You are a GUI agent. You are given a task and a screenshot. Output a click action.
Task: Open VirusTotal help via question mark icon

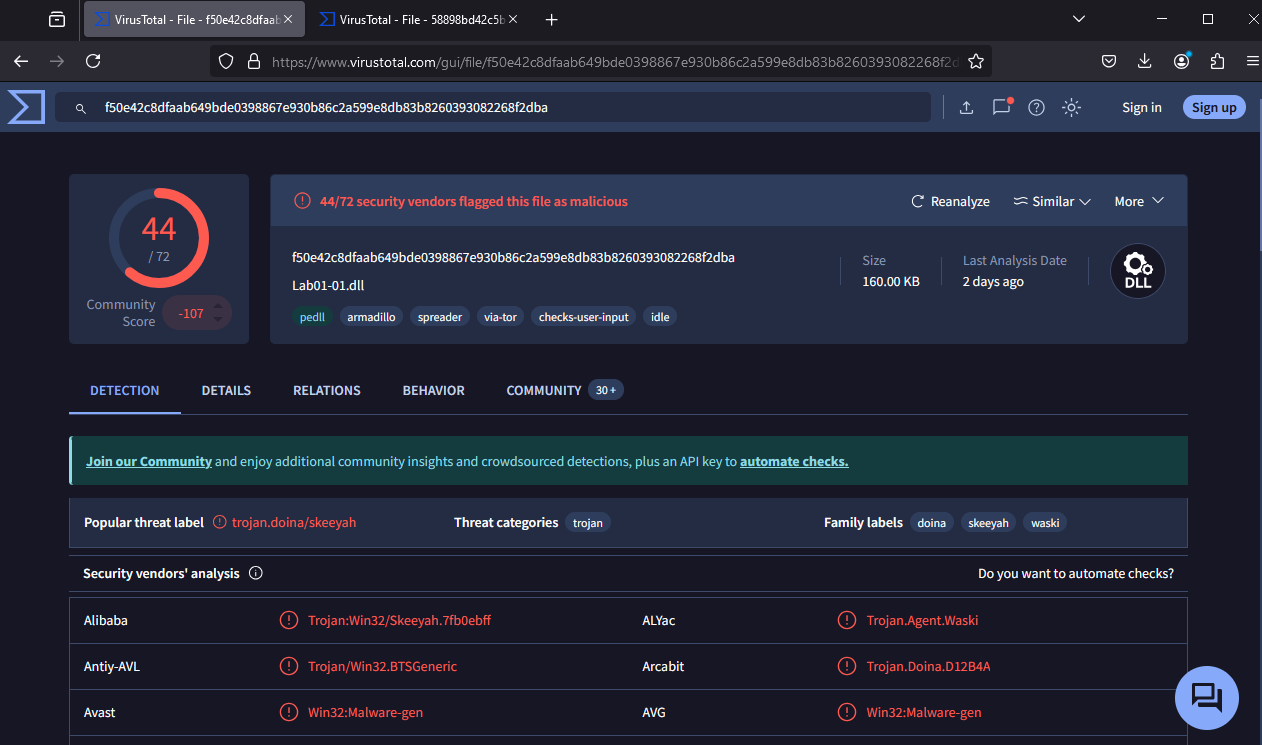coord(1036,107)
